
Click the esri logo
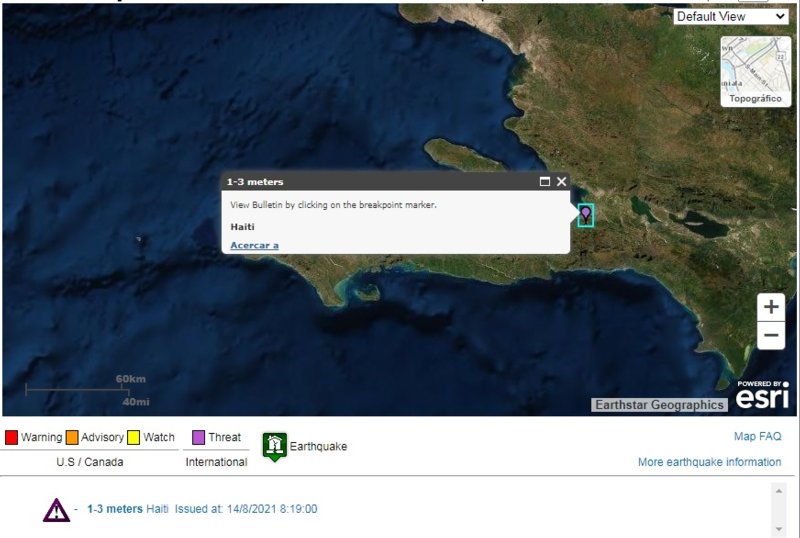(762, 396)
